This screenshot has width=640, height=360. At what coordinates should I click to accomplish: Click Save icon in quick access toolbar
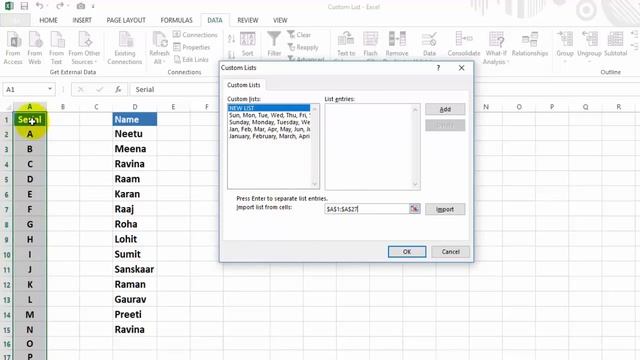24,6
